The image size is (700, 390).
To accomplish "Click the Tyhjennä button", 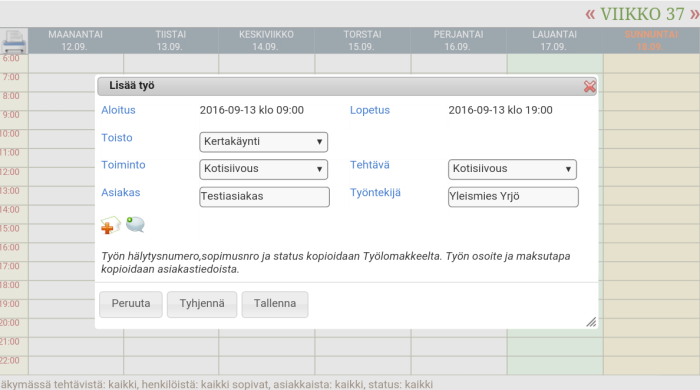I will coord(202,304).
